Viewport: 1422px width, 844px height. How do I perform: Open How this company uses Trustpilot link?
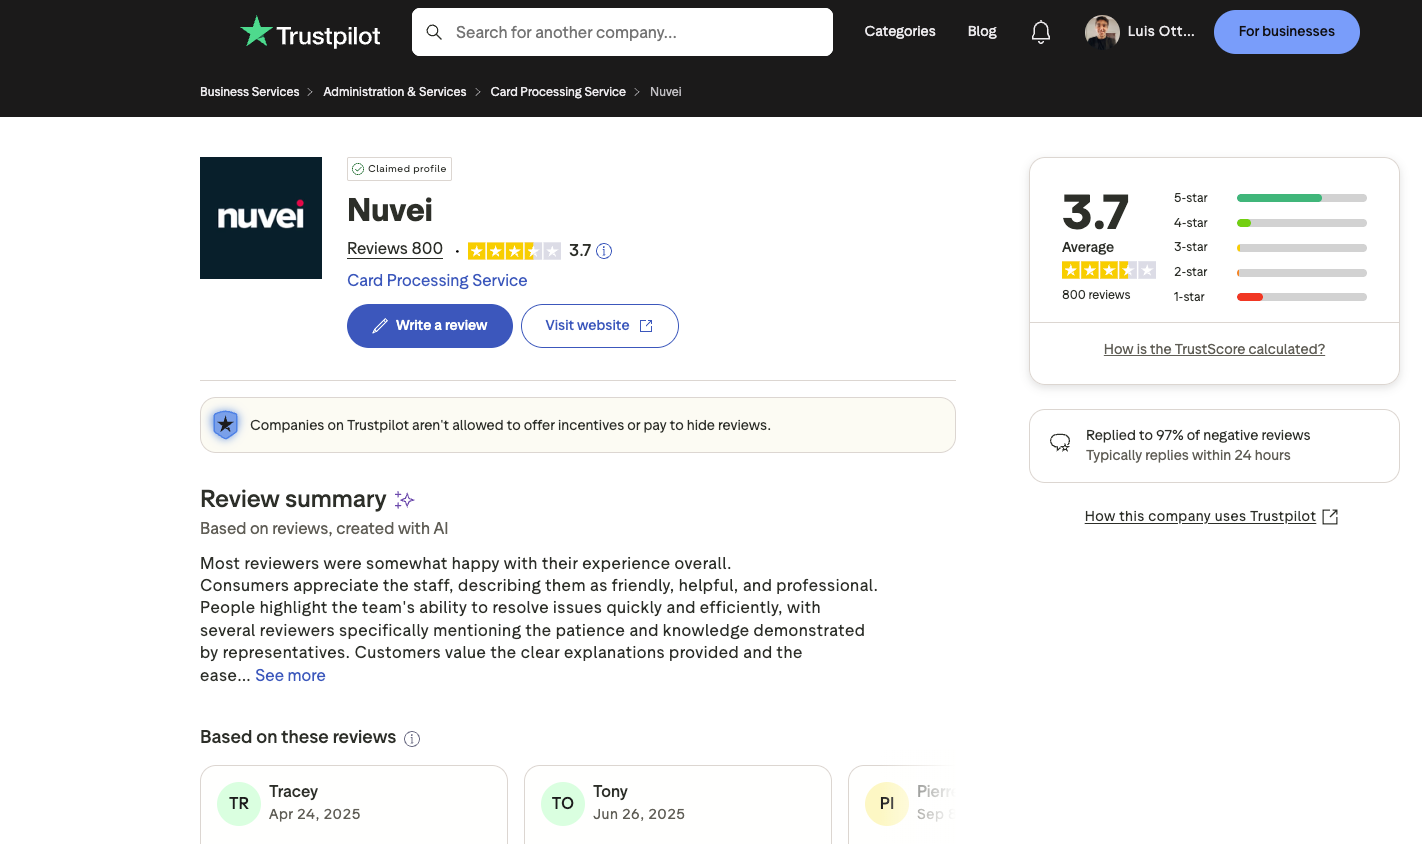1200,517
